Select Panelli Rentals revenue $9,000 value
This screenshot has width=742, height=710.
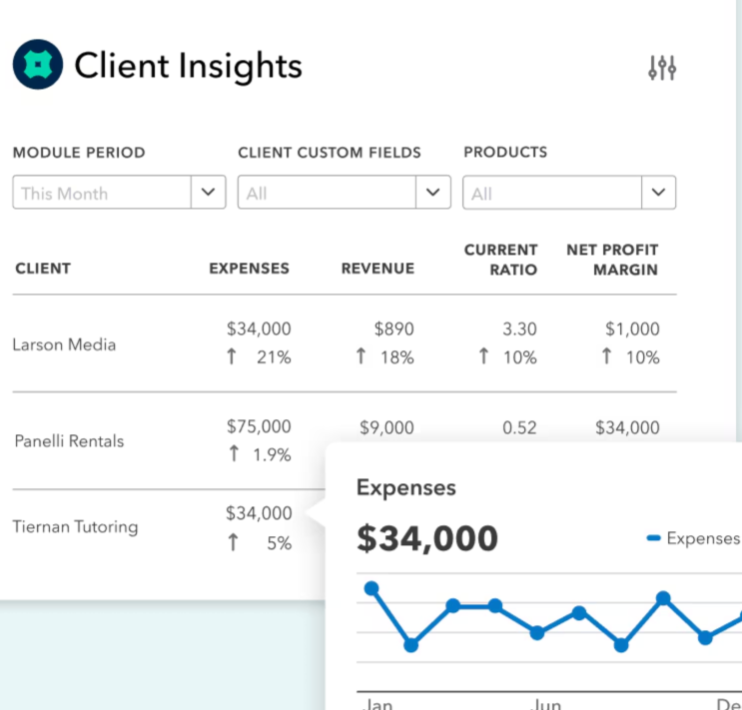tap(387, 428)
